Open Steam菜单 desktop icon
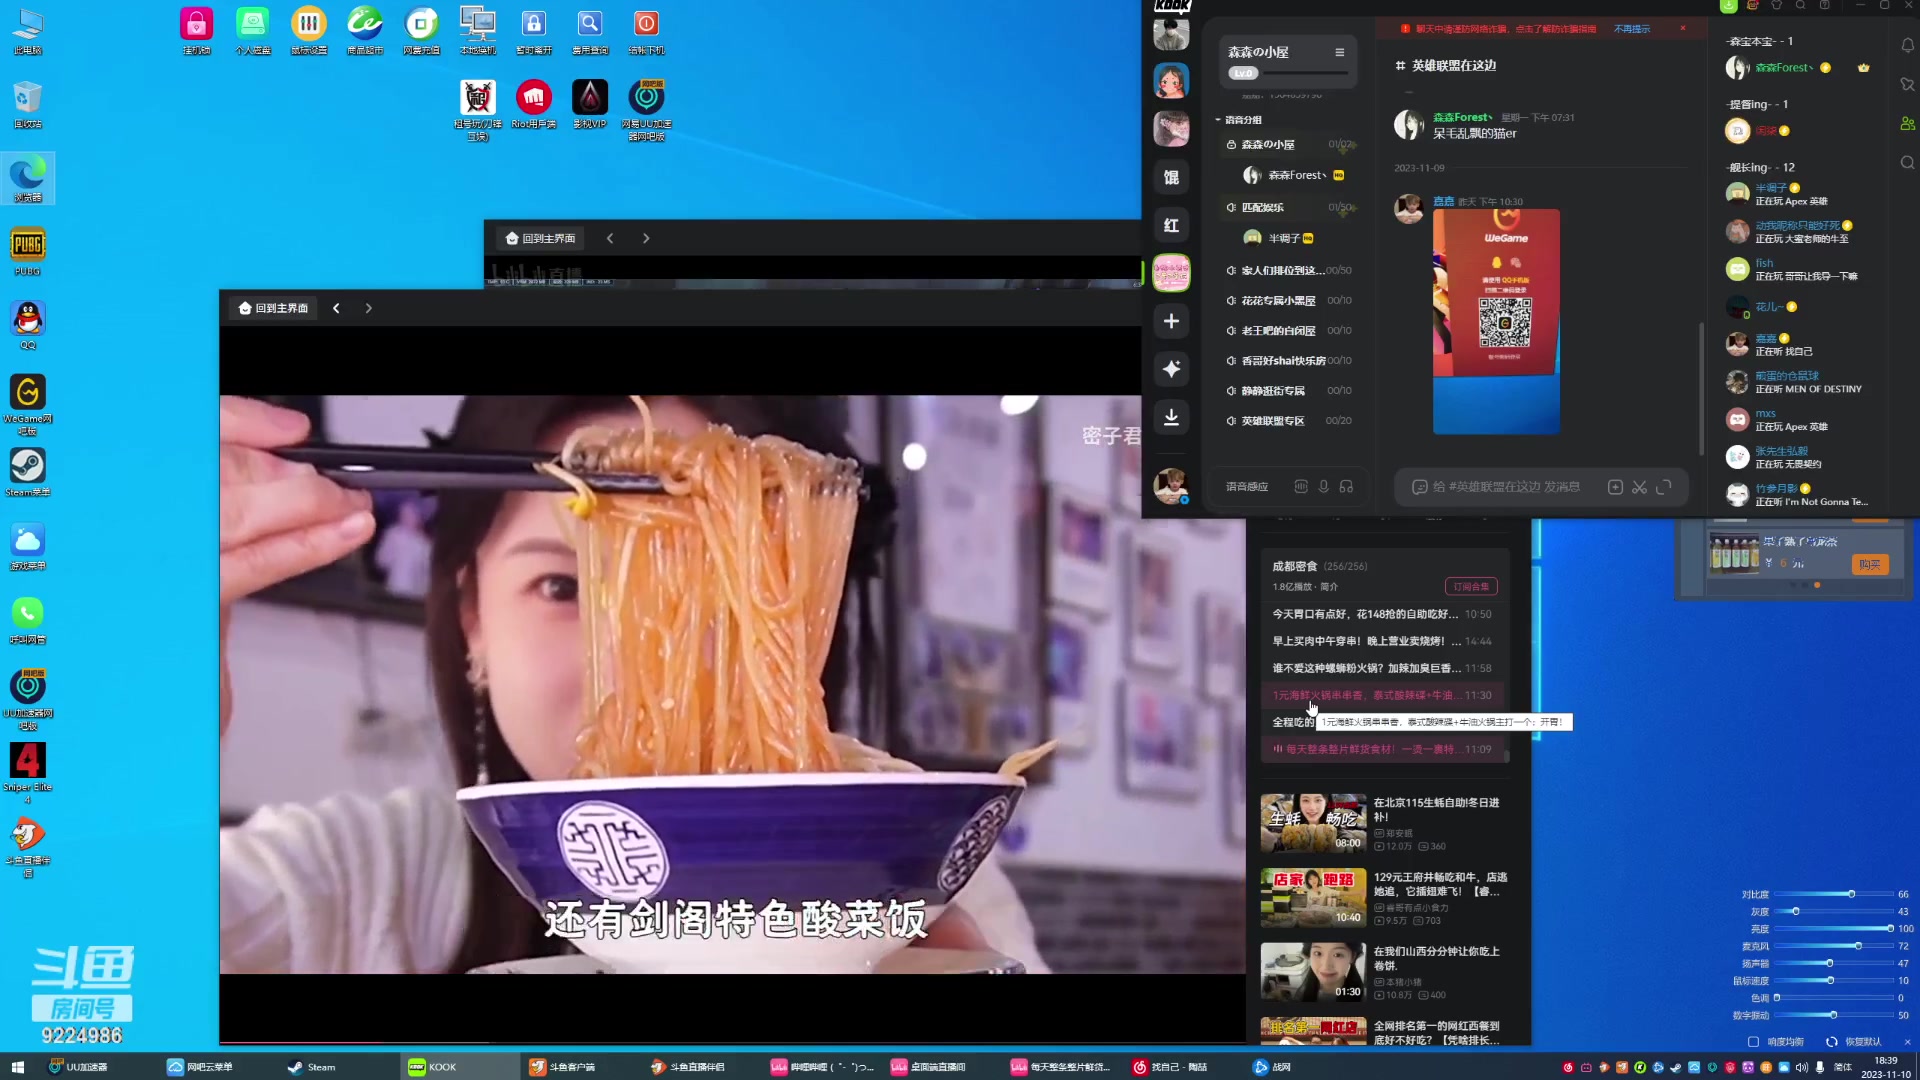 [x=28, y=473]
